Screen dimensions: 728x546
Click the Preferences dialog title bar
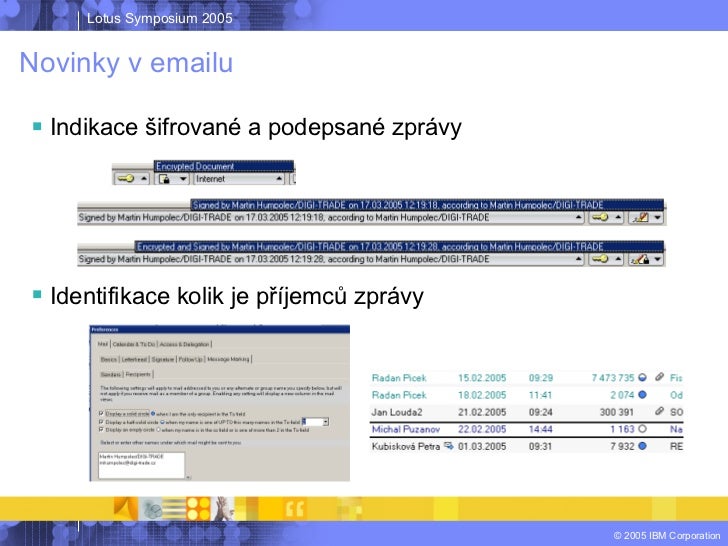[219, 329]
